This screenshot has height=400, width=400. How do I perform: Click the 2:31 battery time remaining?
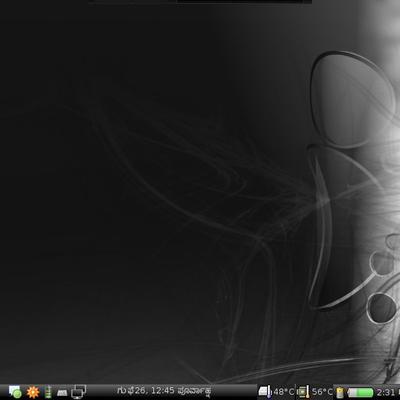point(387,392)
